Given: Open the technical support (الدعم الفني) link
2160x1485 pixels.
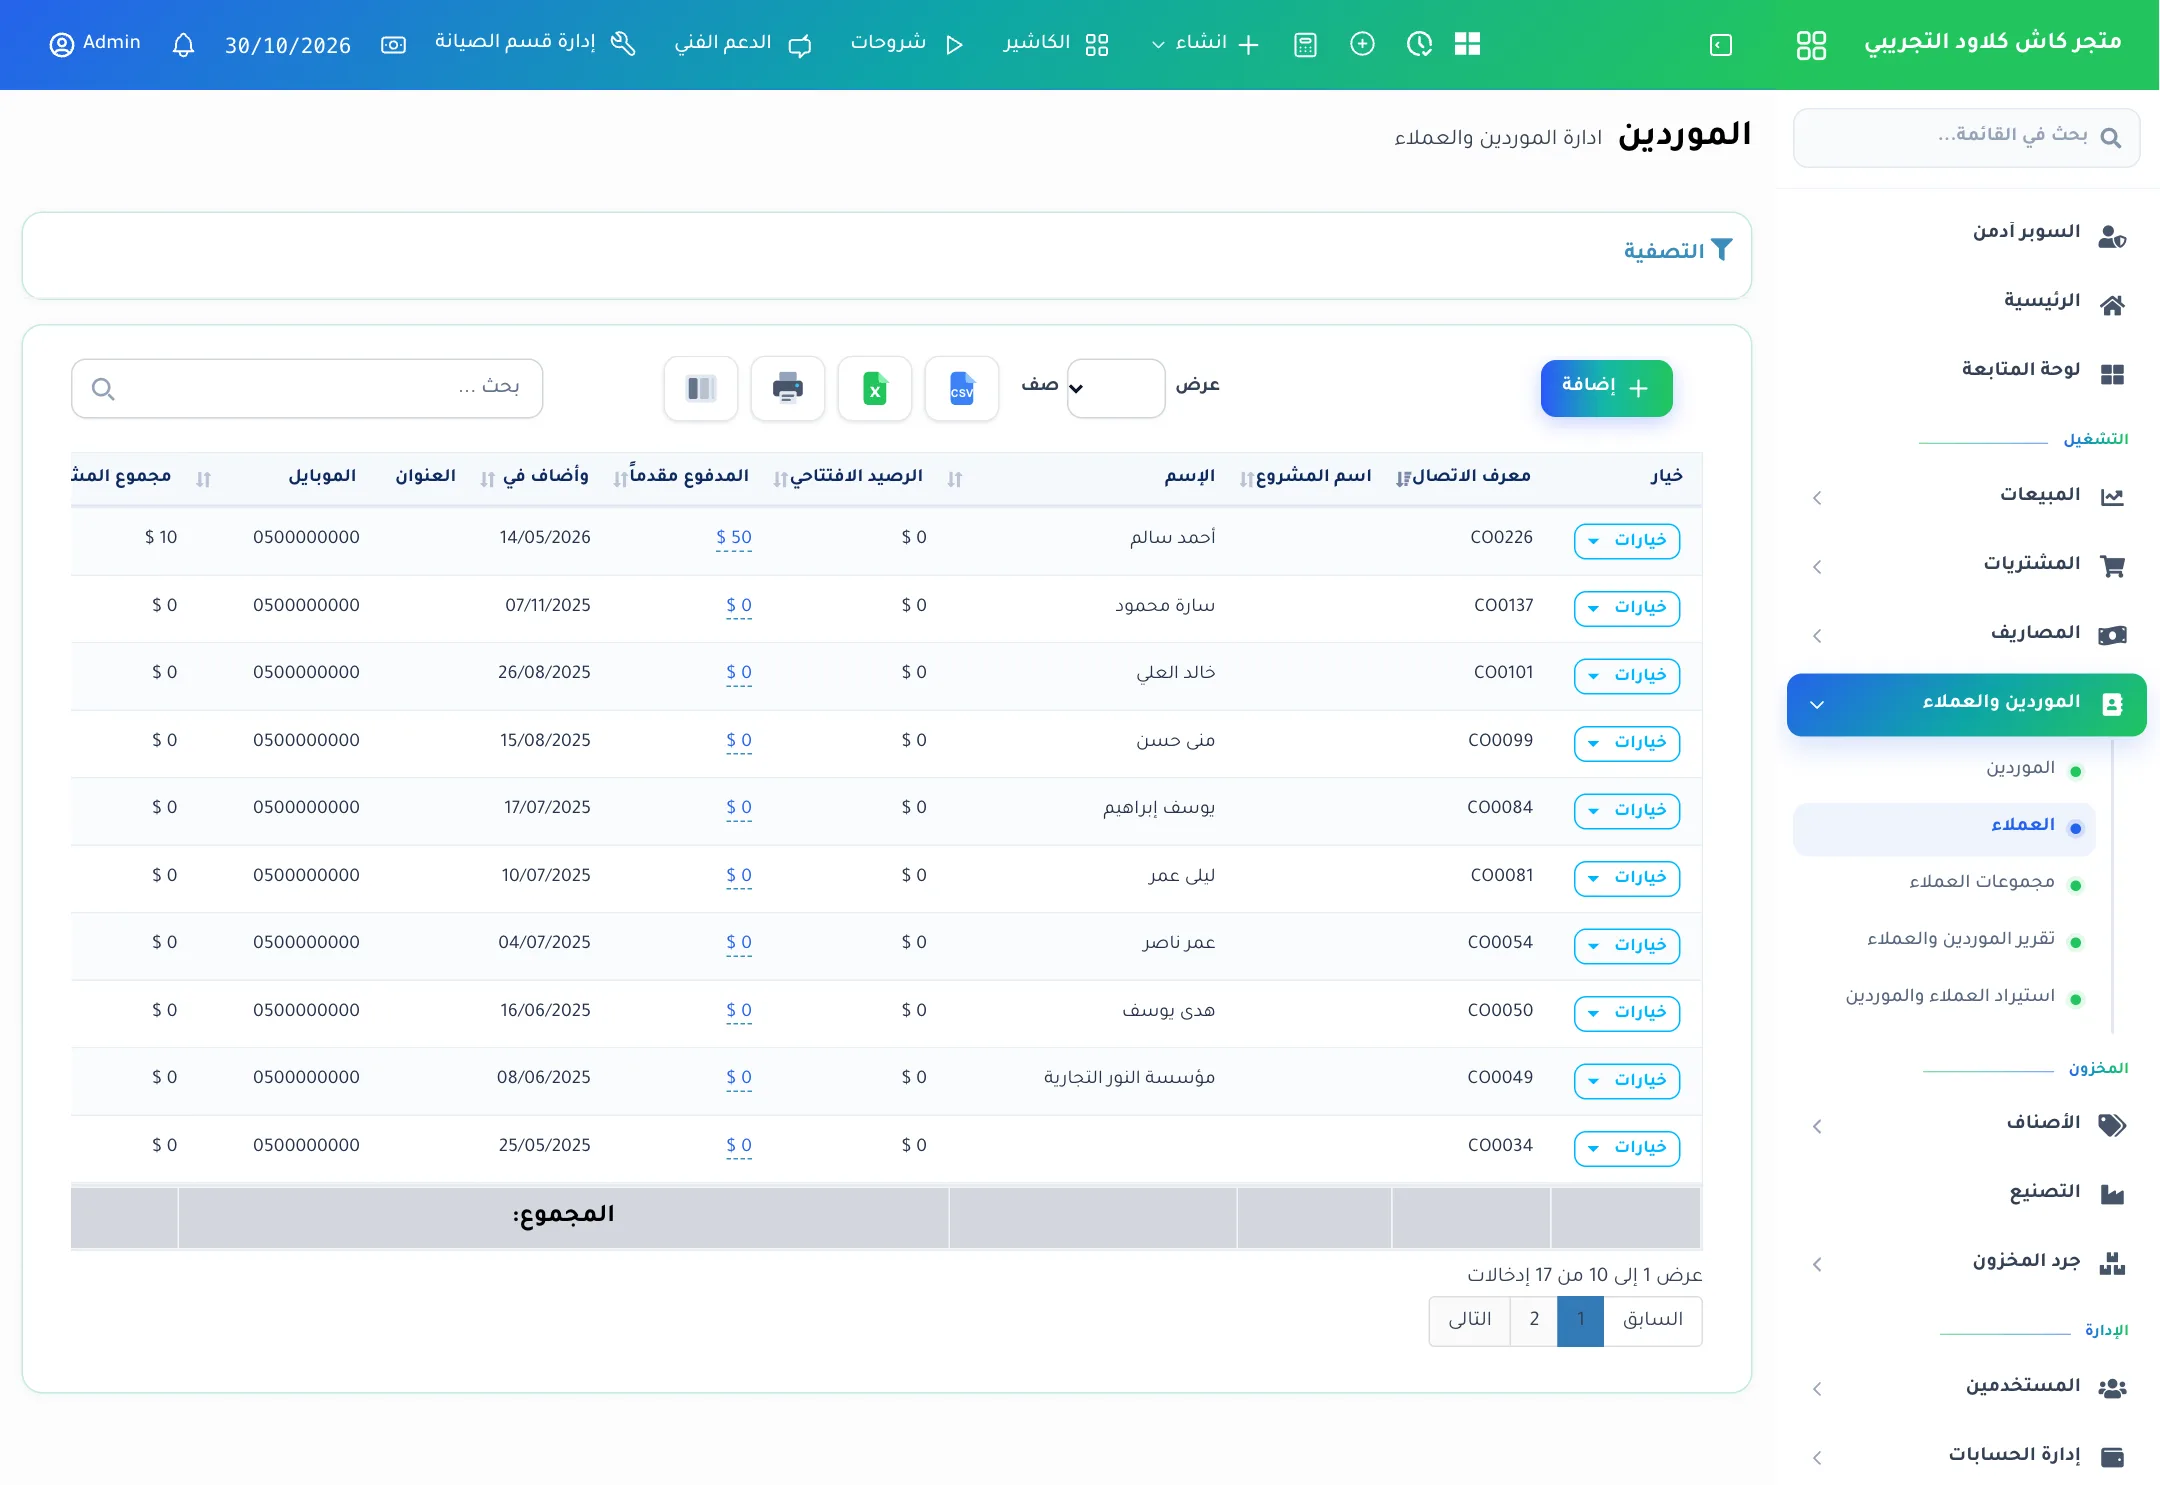Looking at the screenshot, I should [x=742, y=44].
